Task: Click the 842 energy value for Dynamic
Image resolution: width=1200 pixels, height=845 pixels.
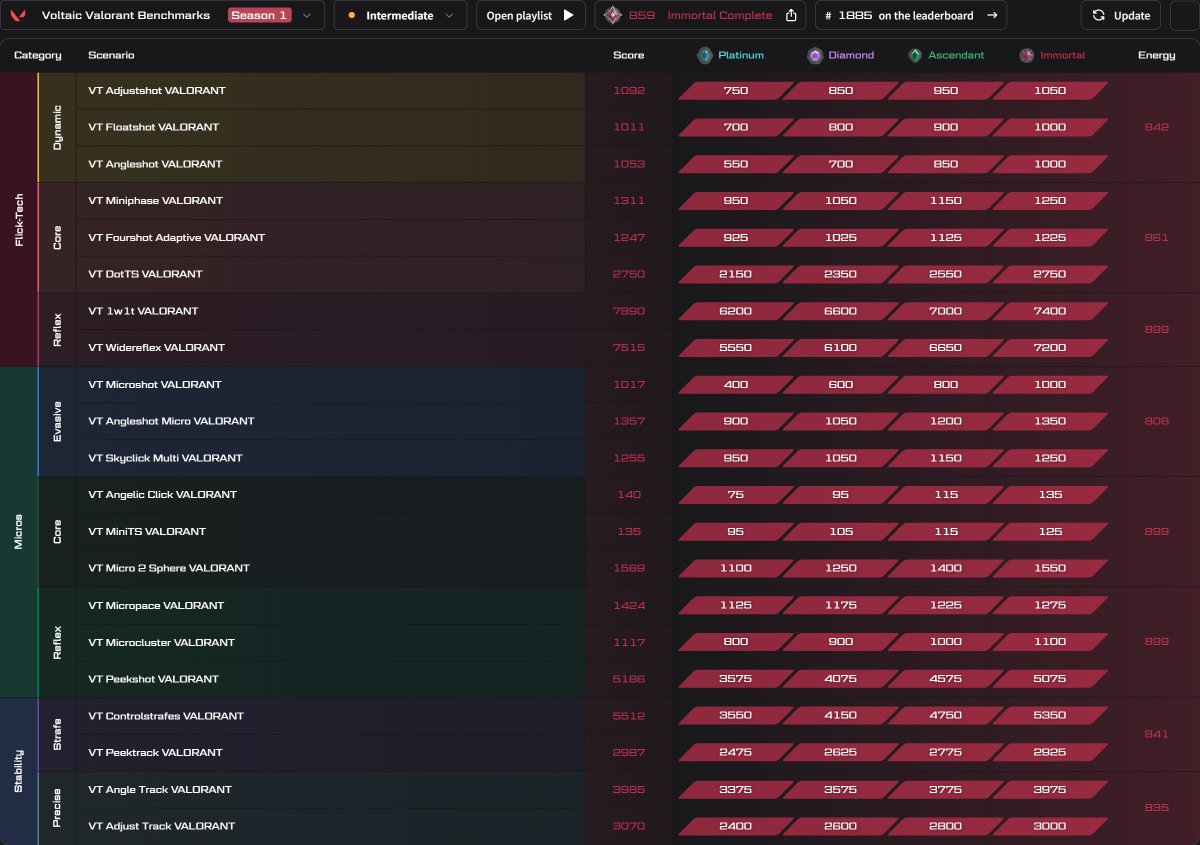Action: (1156, 127)
